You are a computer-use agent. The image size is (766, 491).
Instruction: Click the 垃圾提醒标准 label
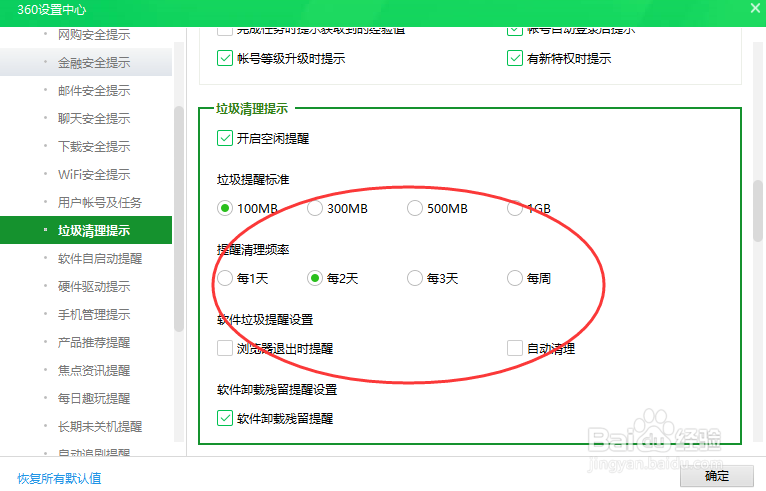tap(253, 180)
